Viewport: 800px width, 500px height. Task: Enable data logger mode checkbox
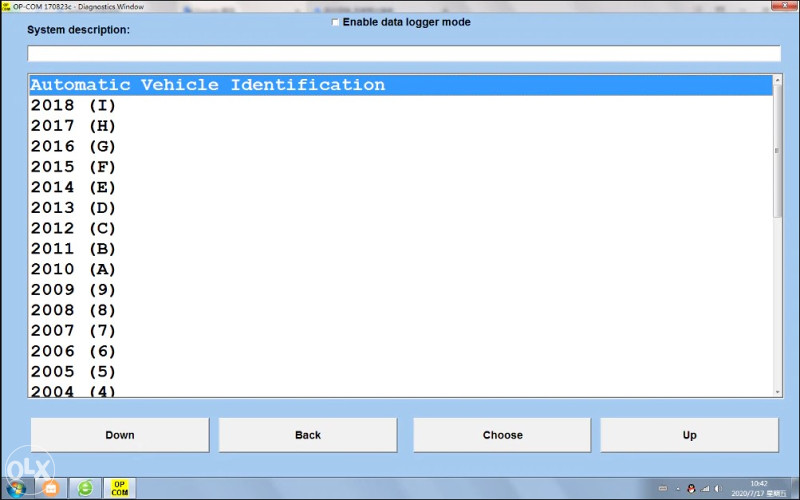(335, 22)
